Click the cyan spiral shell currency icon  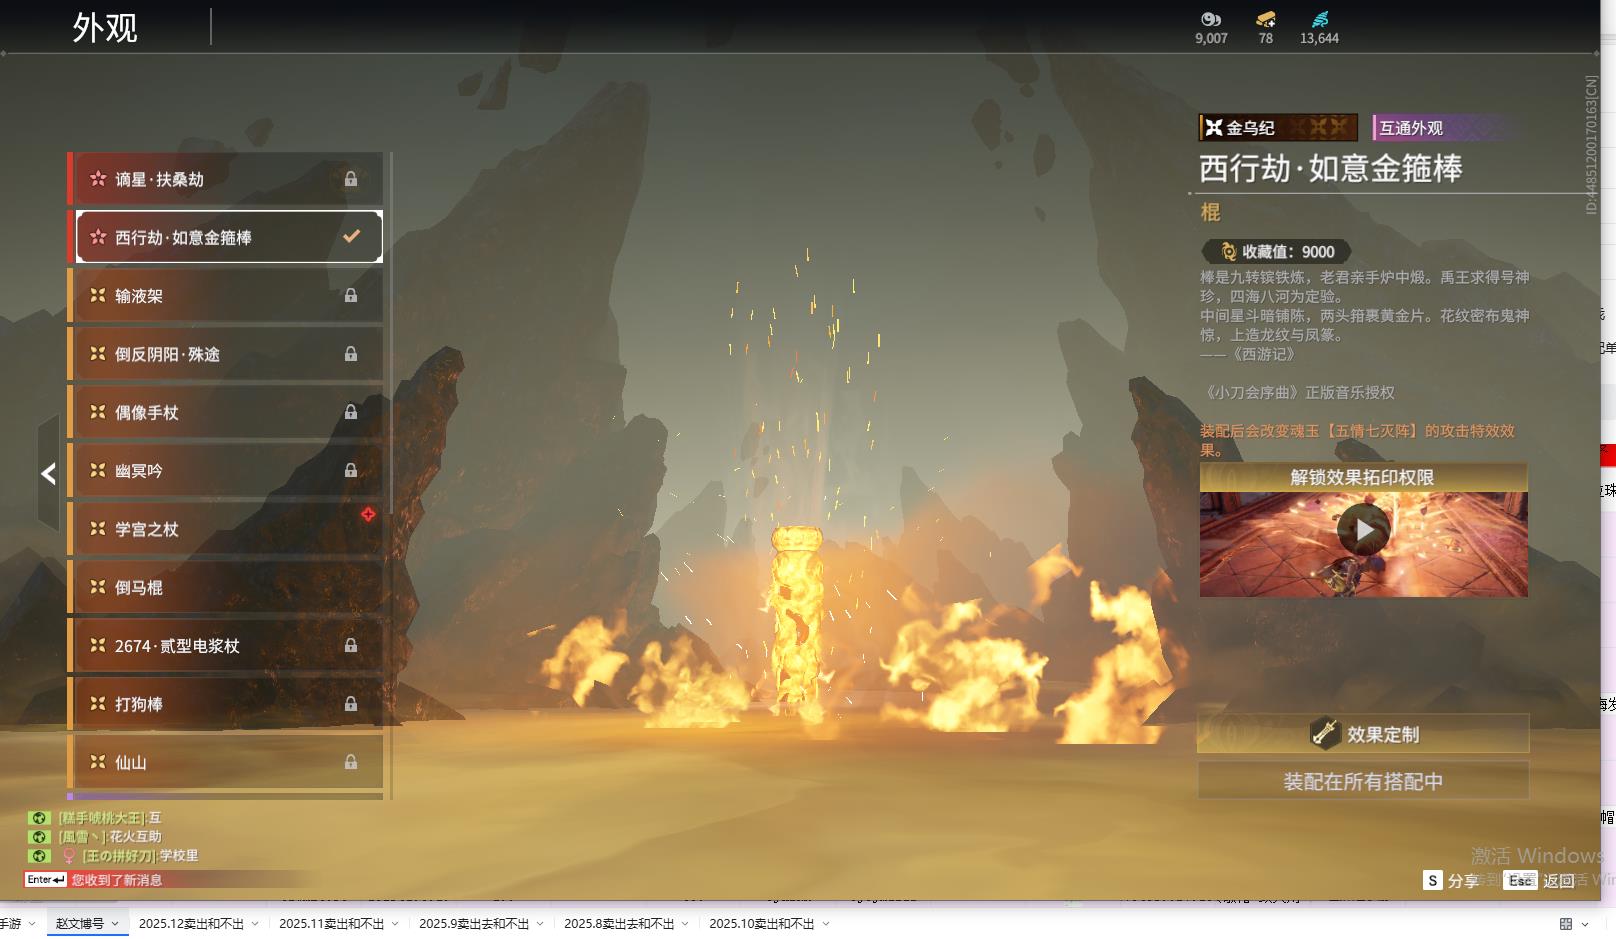[1319, 19]
